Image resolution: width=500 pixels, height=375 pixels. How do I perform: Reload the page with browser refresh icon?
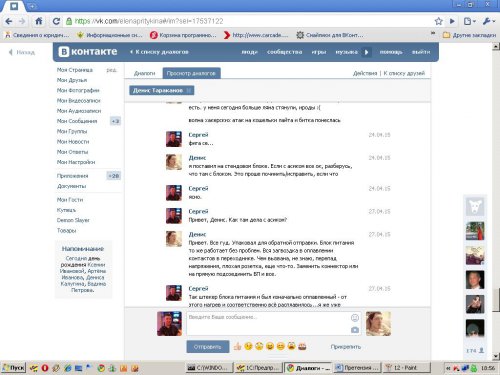pos(56,21)
